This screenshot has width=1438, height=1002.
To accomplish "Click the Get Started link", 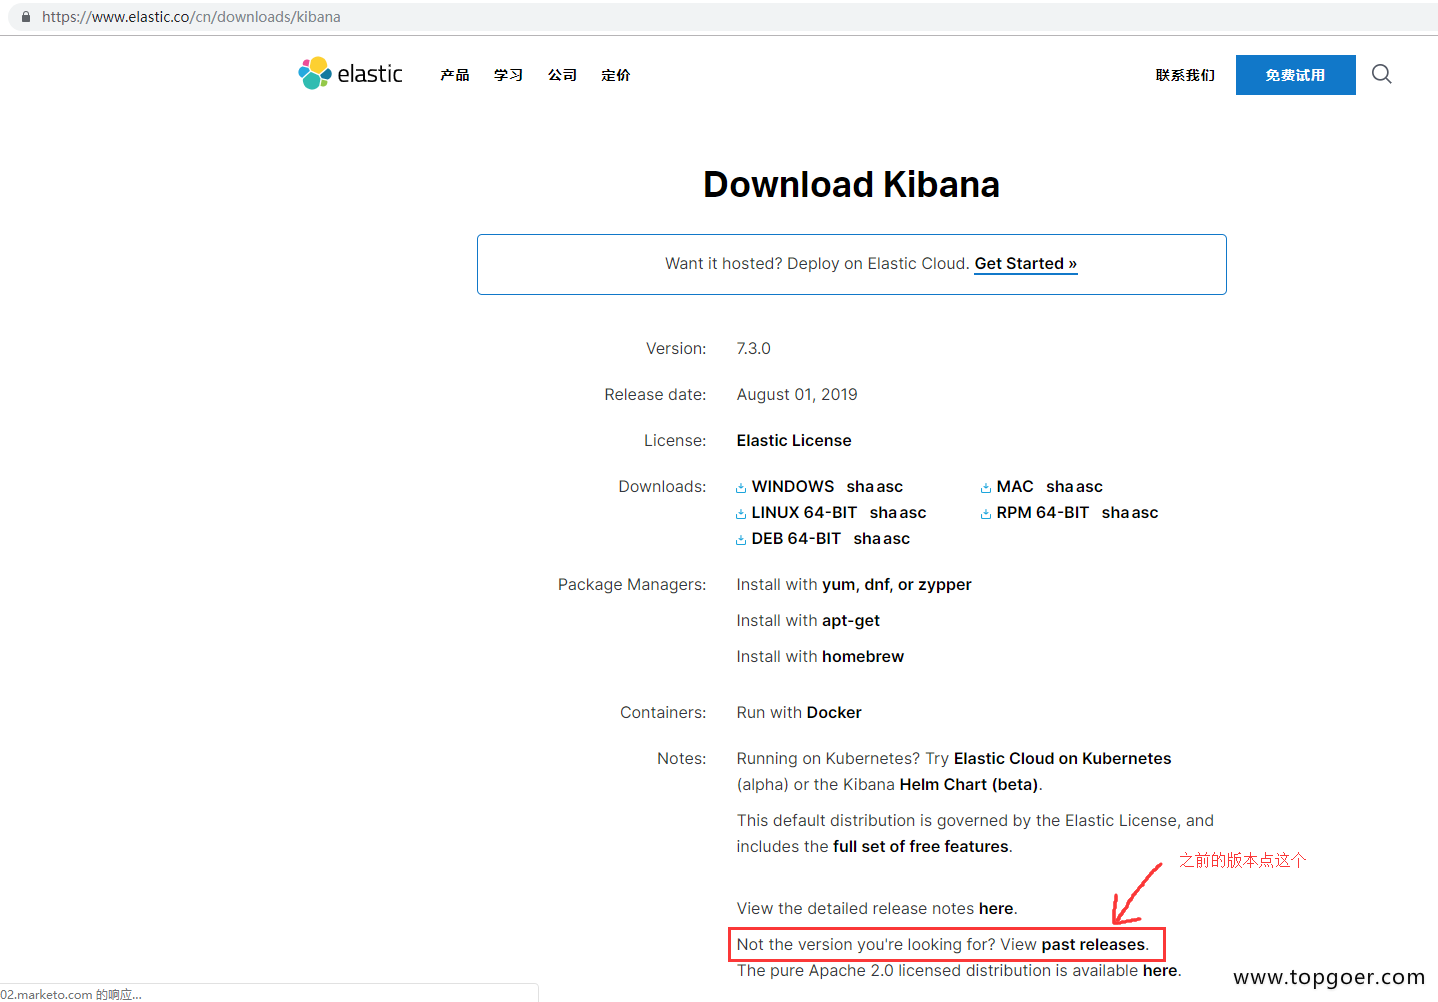I will [x=1024, y=263].
